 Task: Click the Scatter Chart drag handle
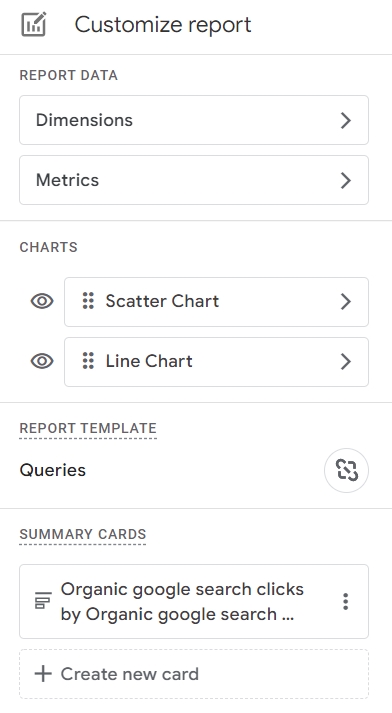(x=88, y=301)
